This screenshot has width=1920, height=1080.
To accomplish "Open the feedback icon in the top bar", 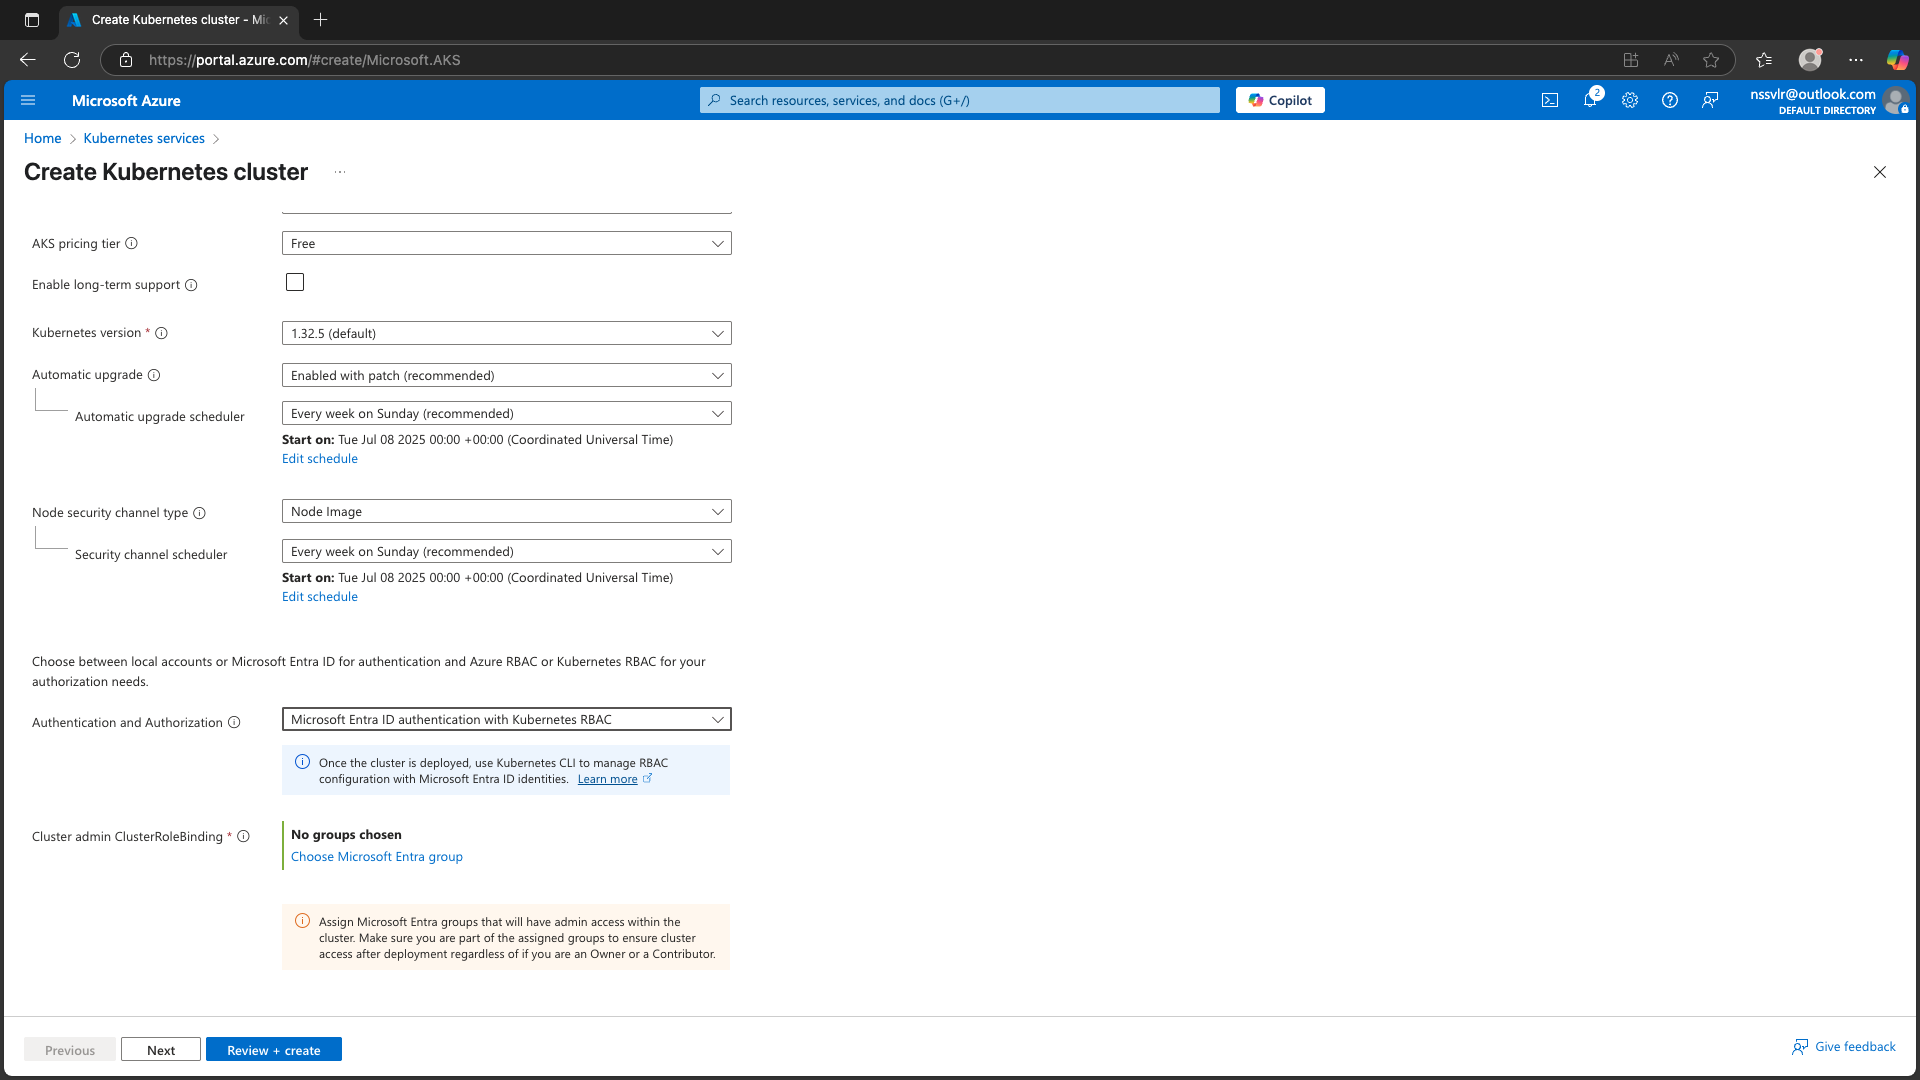I will click(x=1710, y=100).
